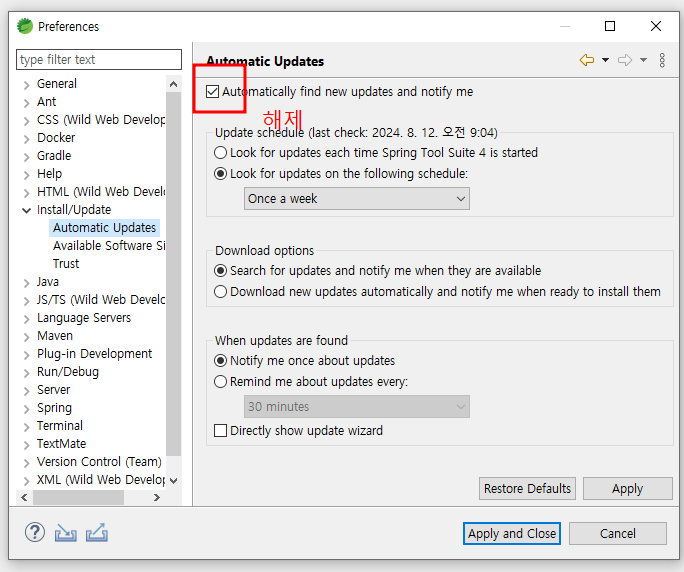Image resolution: width=684 pixels, height=572 pixels.
Task: Click the Spring leaf icon in title bar
Action: [x=25, y=26]
